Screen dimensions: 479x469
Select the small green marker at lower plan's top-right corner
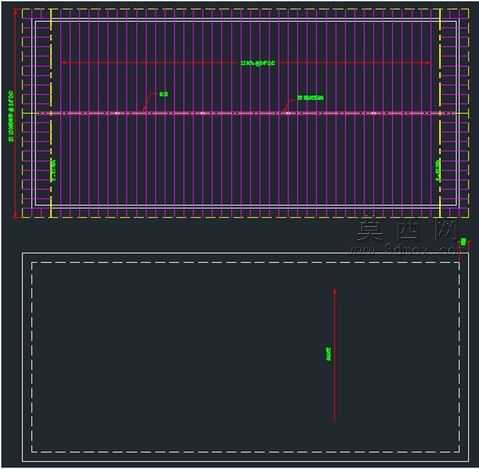tap(463, 242)
